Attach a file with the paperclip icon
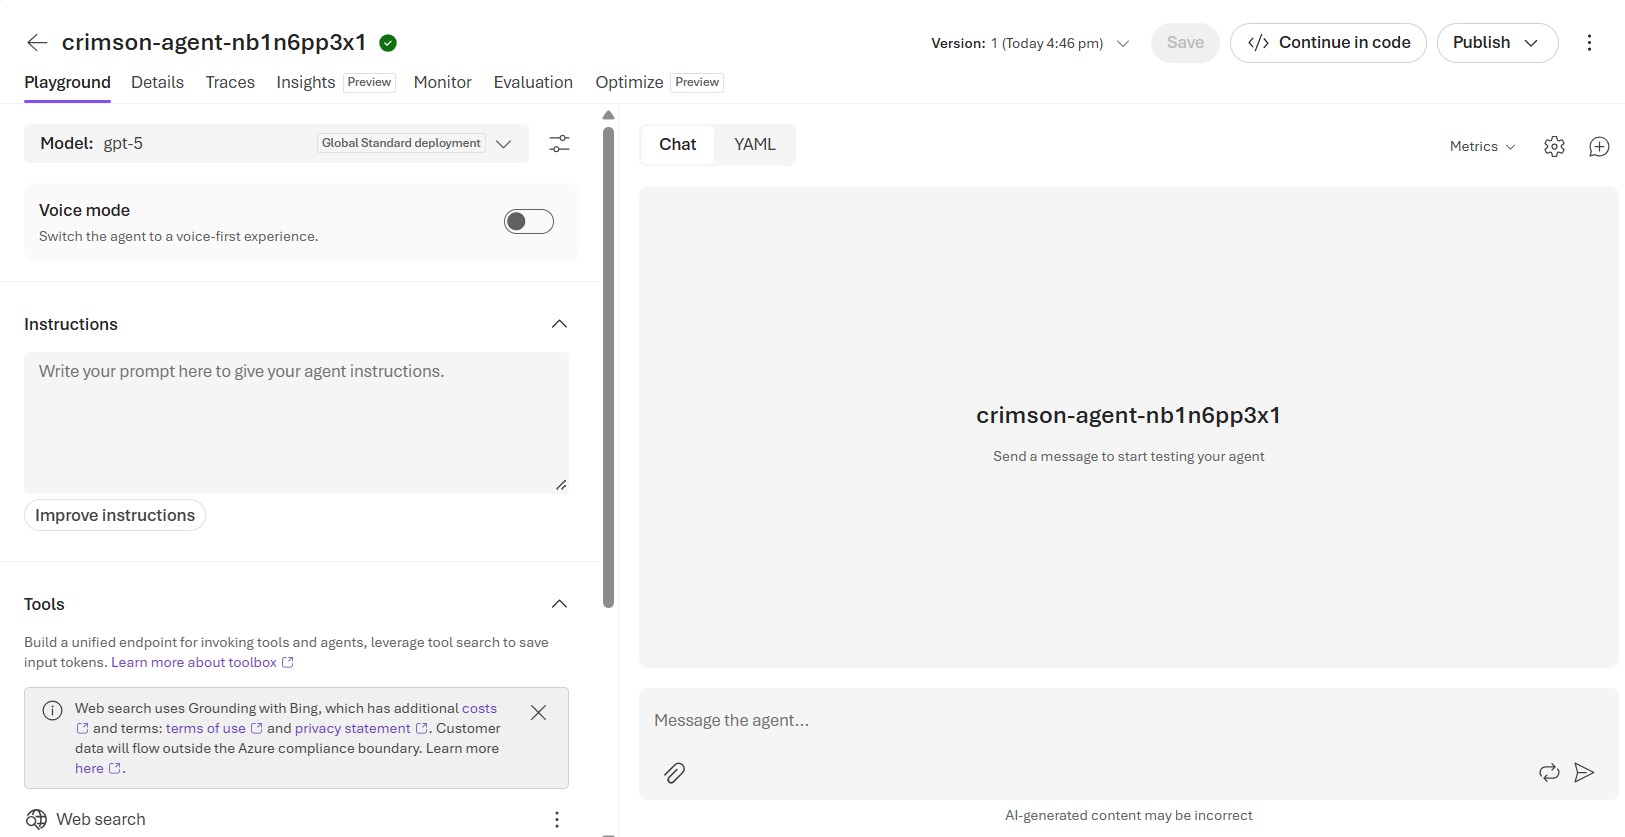This screenshot has width=1625, height=837. 675,773
